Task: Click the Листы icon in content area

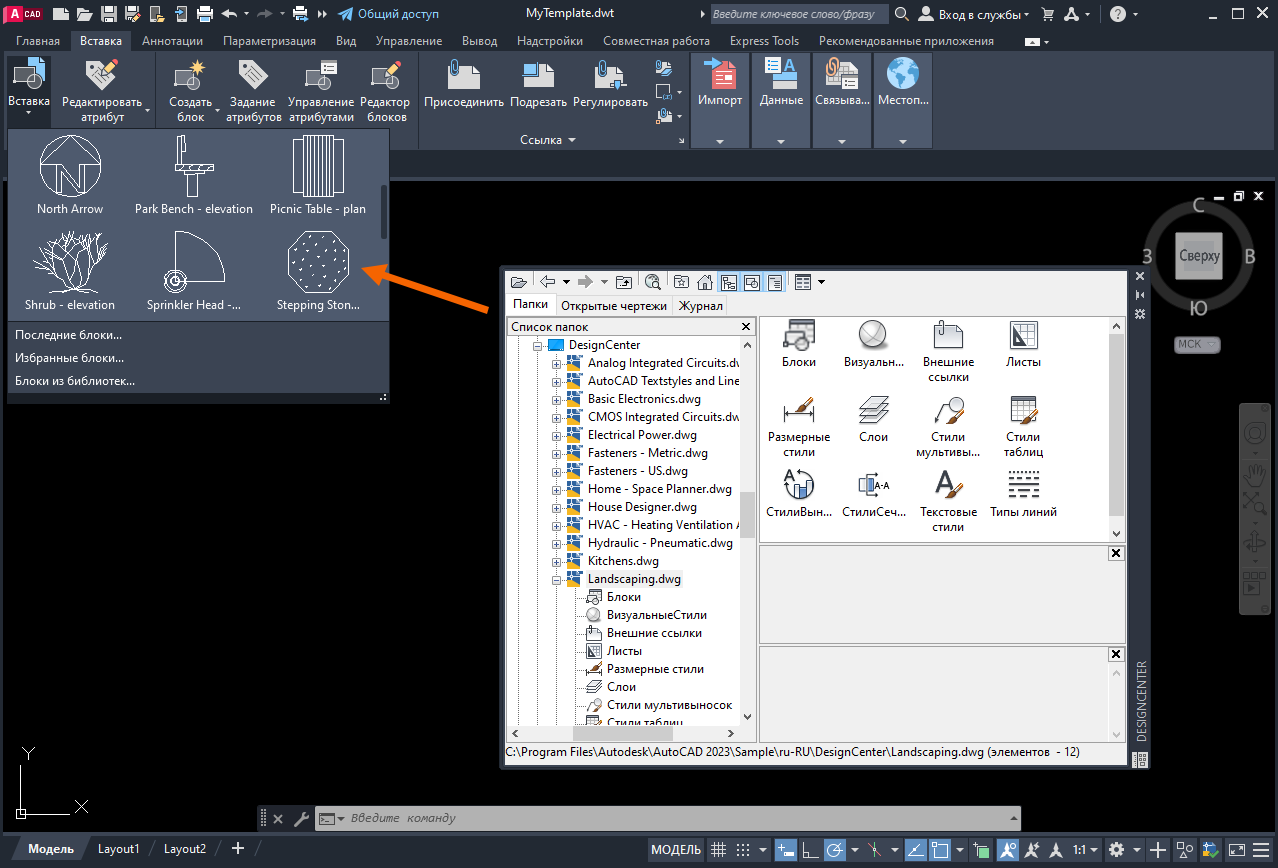Action: (1024, 345)
